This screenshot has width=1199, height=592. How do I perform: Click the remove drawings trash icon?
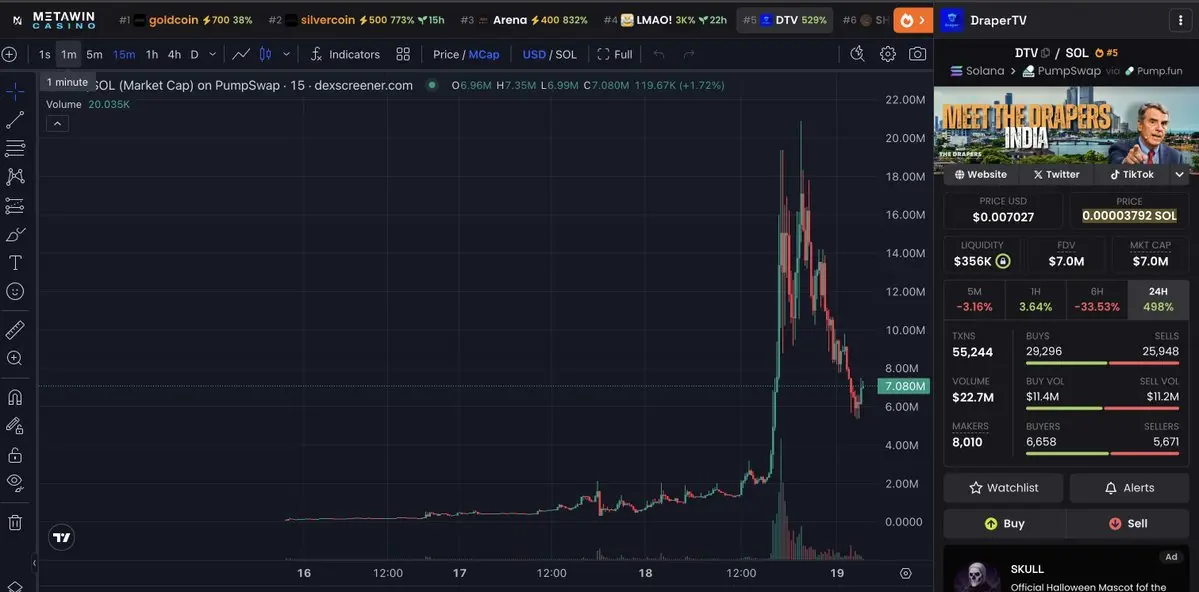[15, 523]
